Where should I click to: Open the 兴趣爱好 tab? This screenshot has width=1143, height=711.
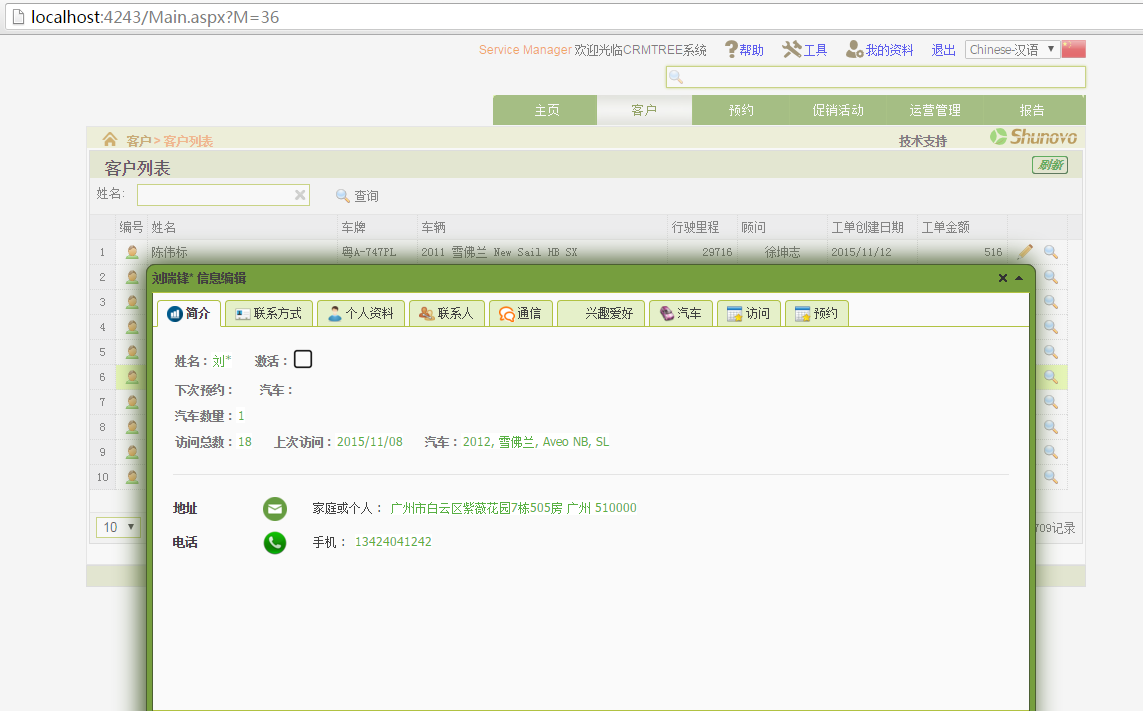click(601, 314)
